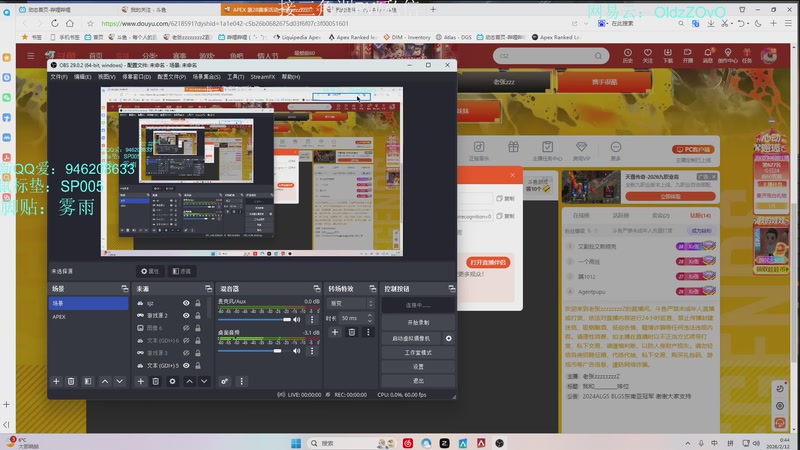Open 桌面音频 three-dot options
The width and height of the screenshot is (800, 450).
[312, 351]
